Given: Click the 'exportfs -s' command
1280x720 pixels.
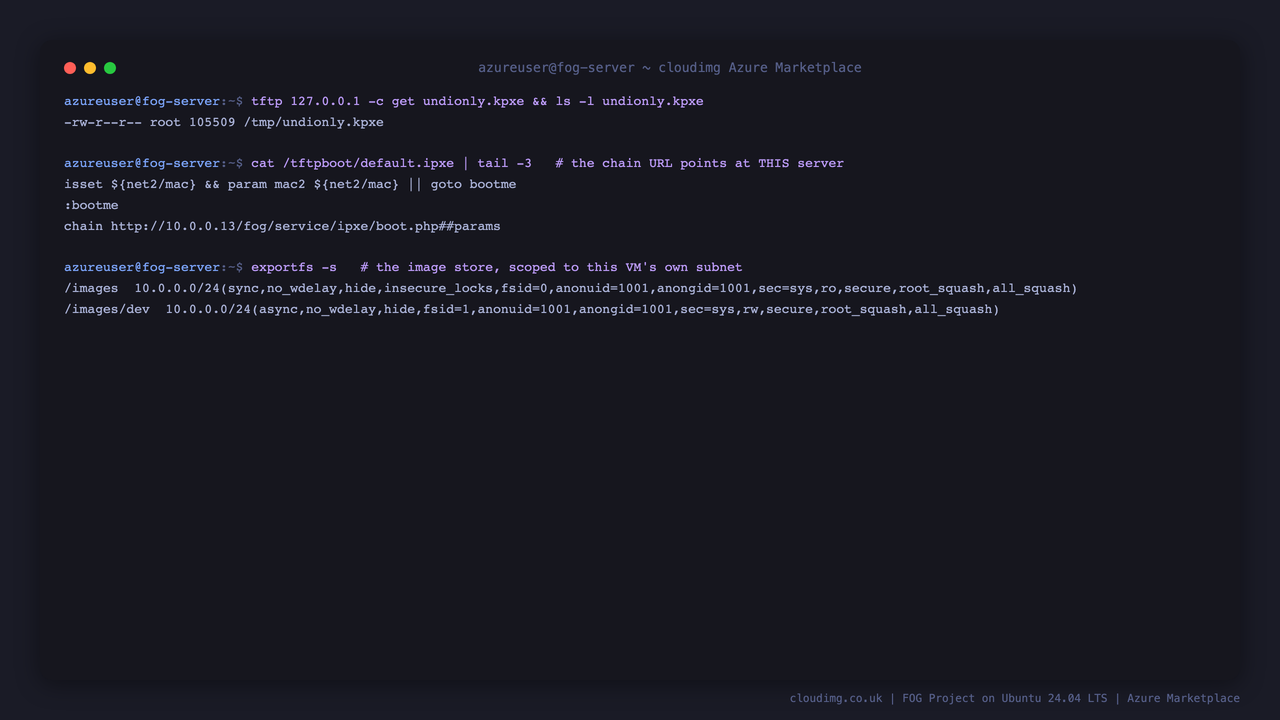Looking at the screenshot, I should point(294,267).
